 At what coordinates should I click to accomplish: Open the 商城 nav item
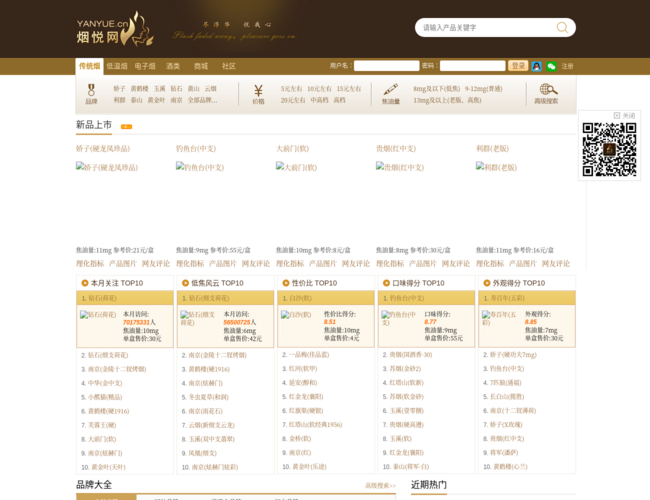pyautogui.click(x=201, y=66)
